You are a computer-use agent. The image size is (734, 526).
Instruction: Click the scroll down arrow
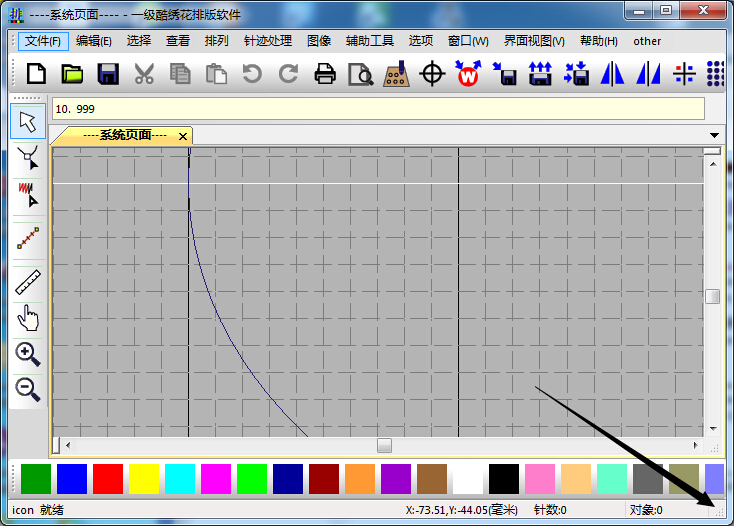click(x=713, y=429)
